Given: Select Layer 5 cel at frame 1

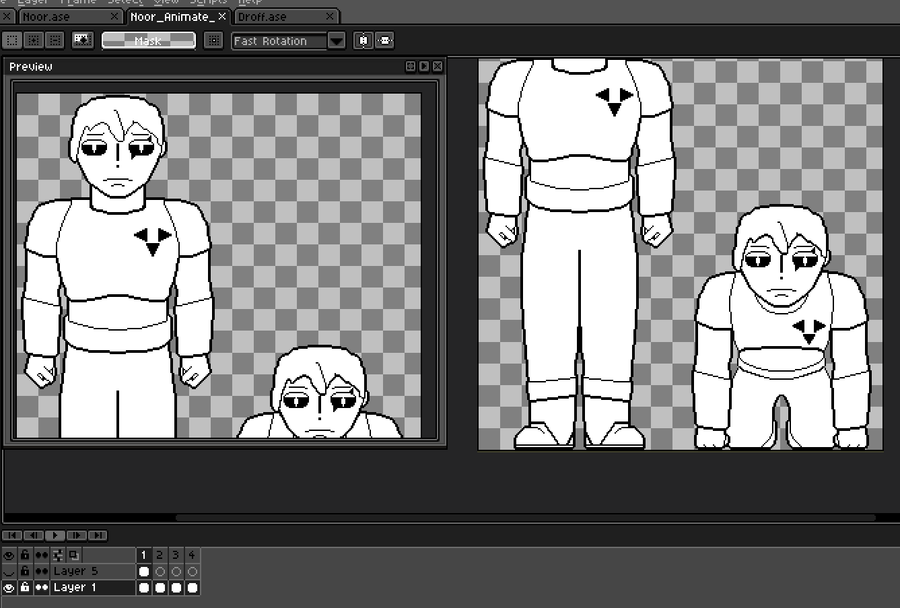Looking at the screenshot, I should click(x=143, y=571).
